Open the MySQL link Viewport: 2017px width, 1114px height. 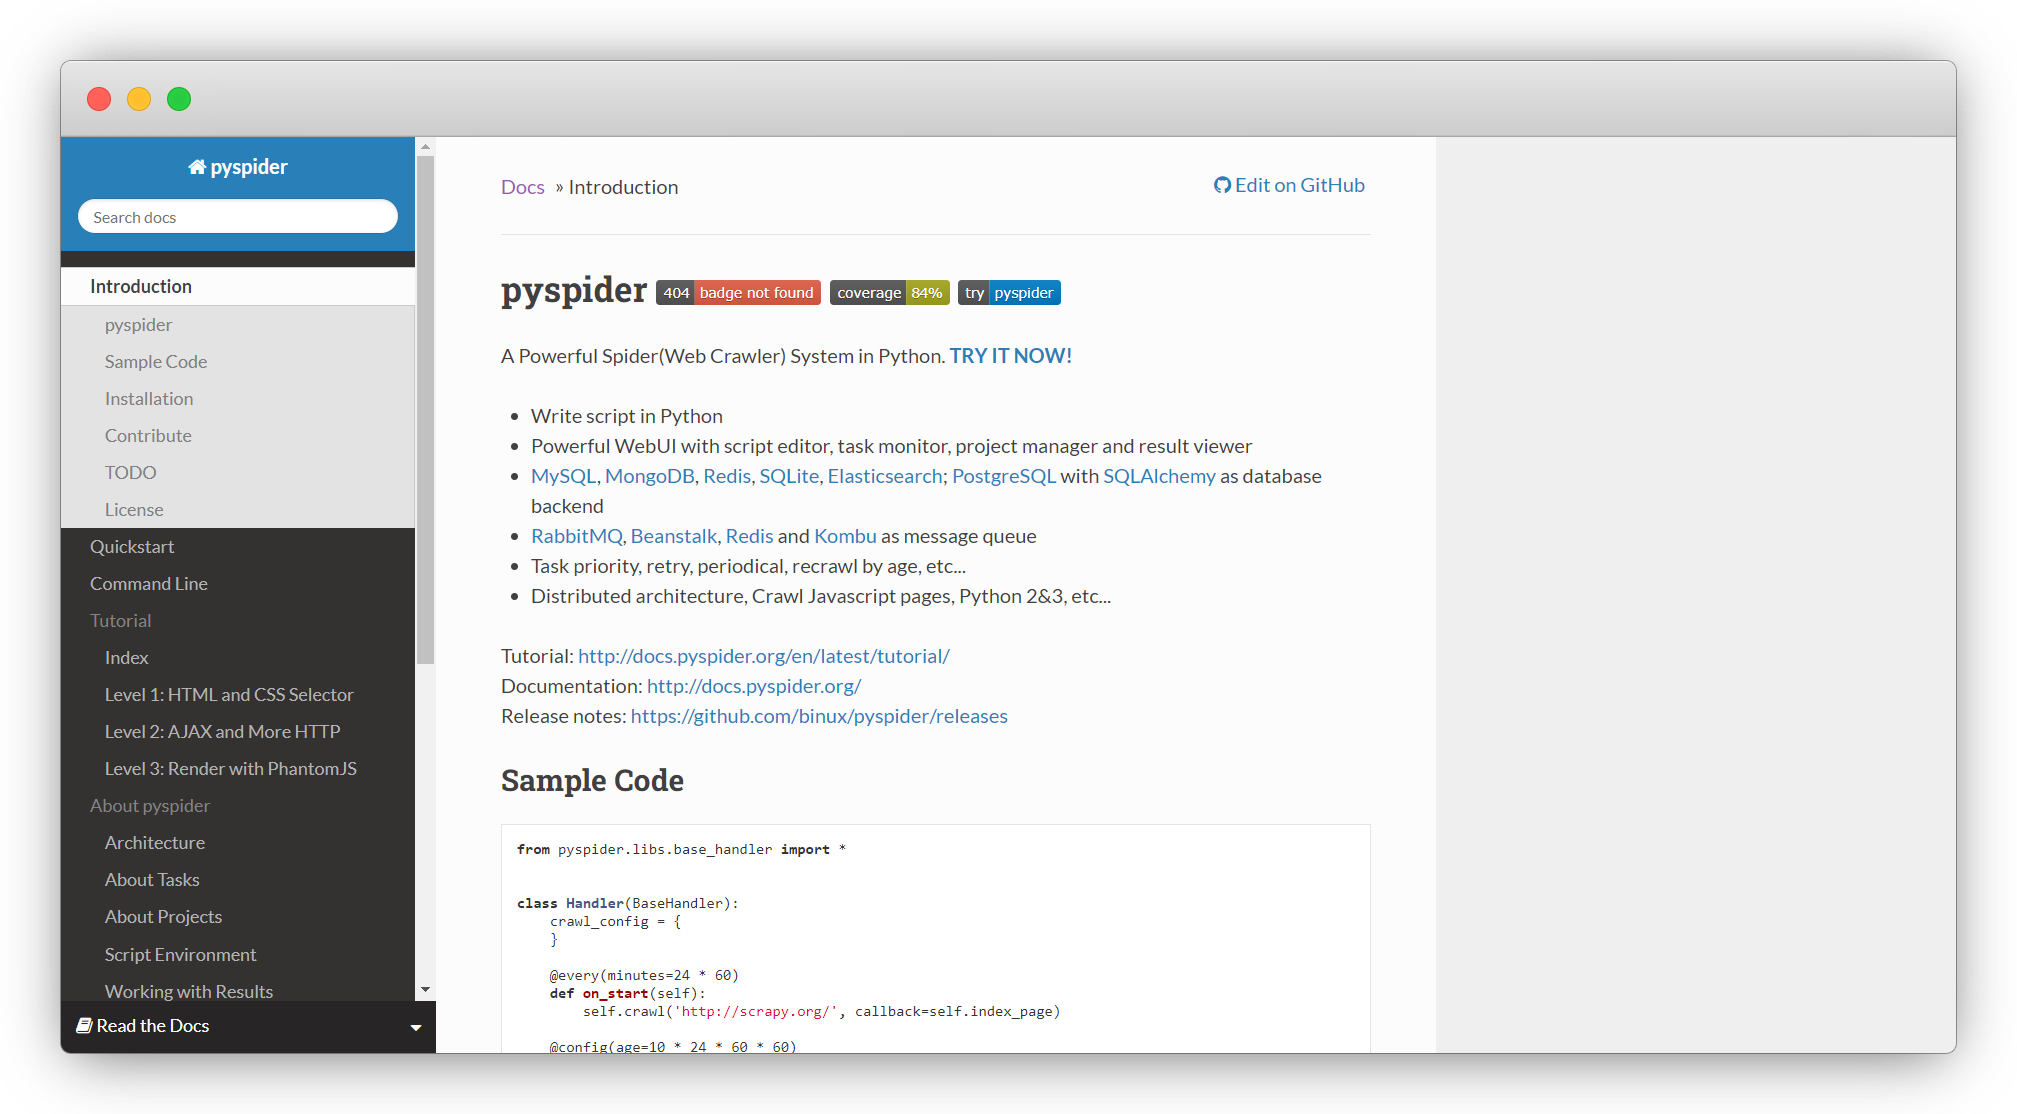(x=563, y=476)
